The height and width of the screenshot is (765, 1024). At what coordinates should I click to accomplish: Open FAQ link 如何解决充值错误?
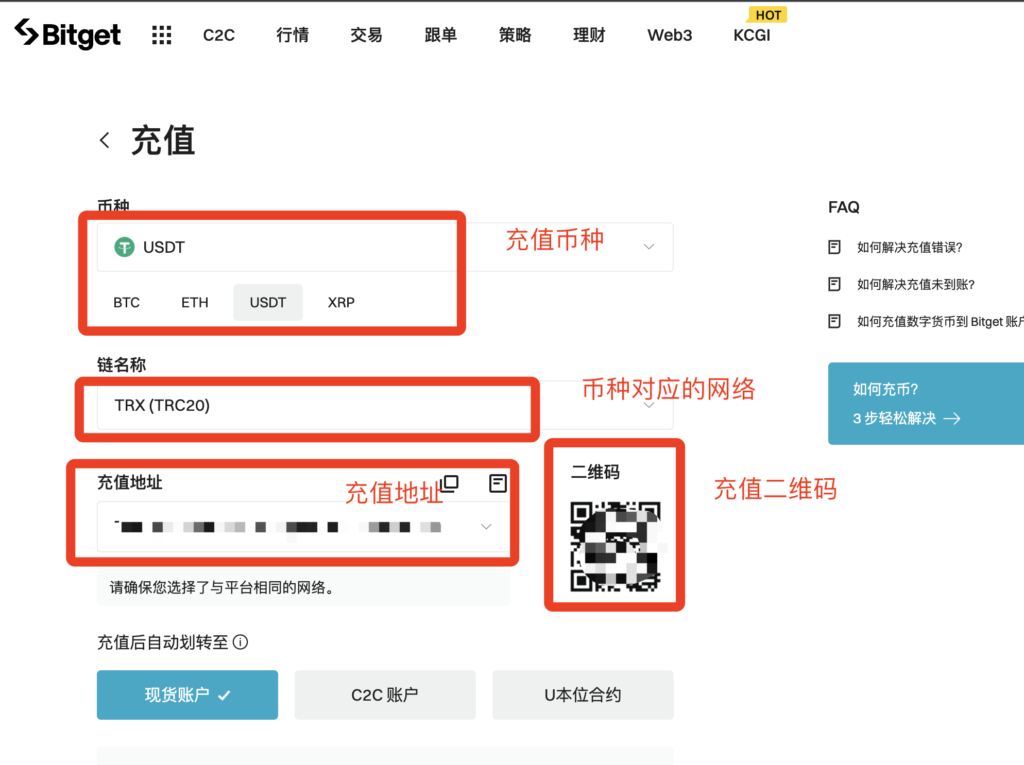[910, 247]
